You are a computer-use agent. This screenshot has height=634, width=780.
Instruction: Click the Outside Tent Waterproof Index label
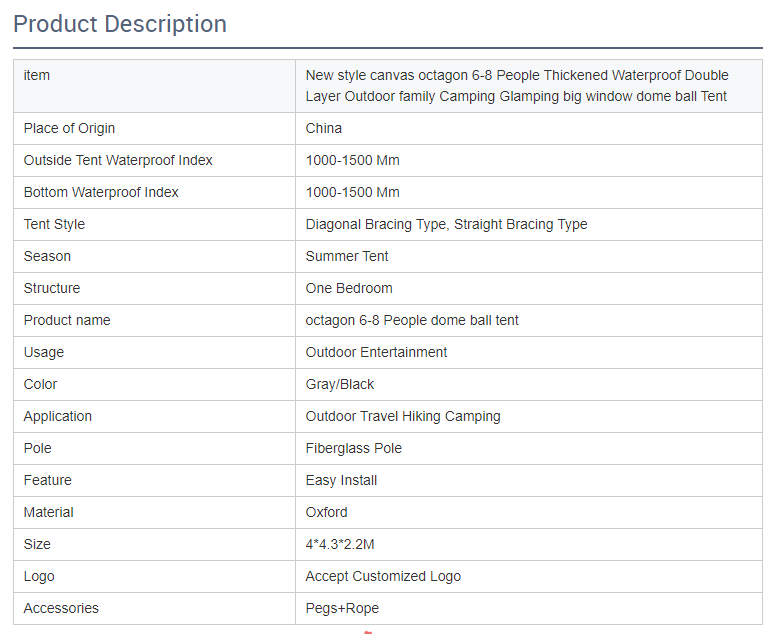(118, 160)
